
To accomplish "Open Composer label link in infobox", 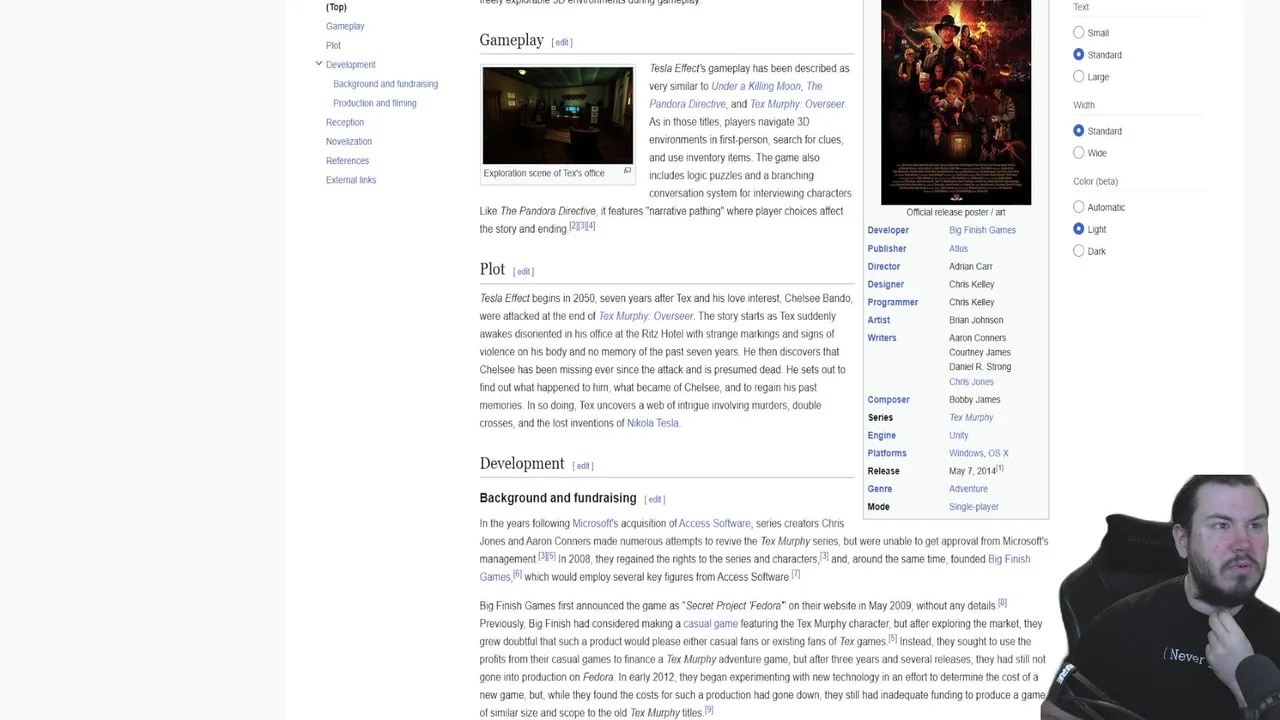I will [x=889, y=400].
